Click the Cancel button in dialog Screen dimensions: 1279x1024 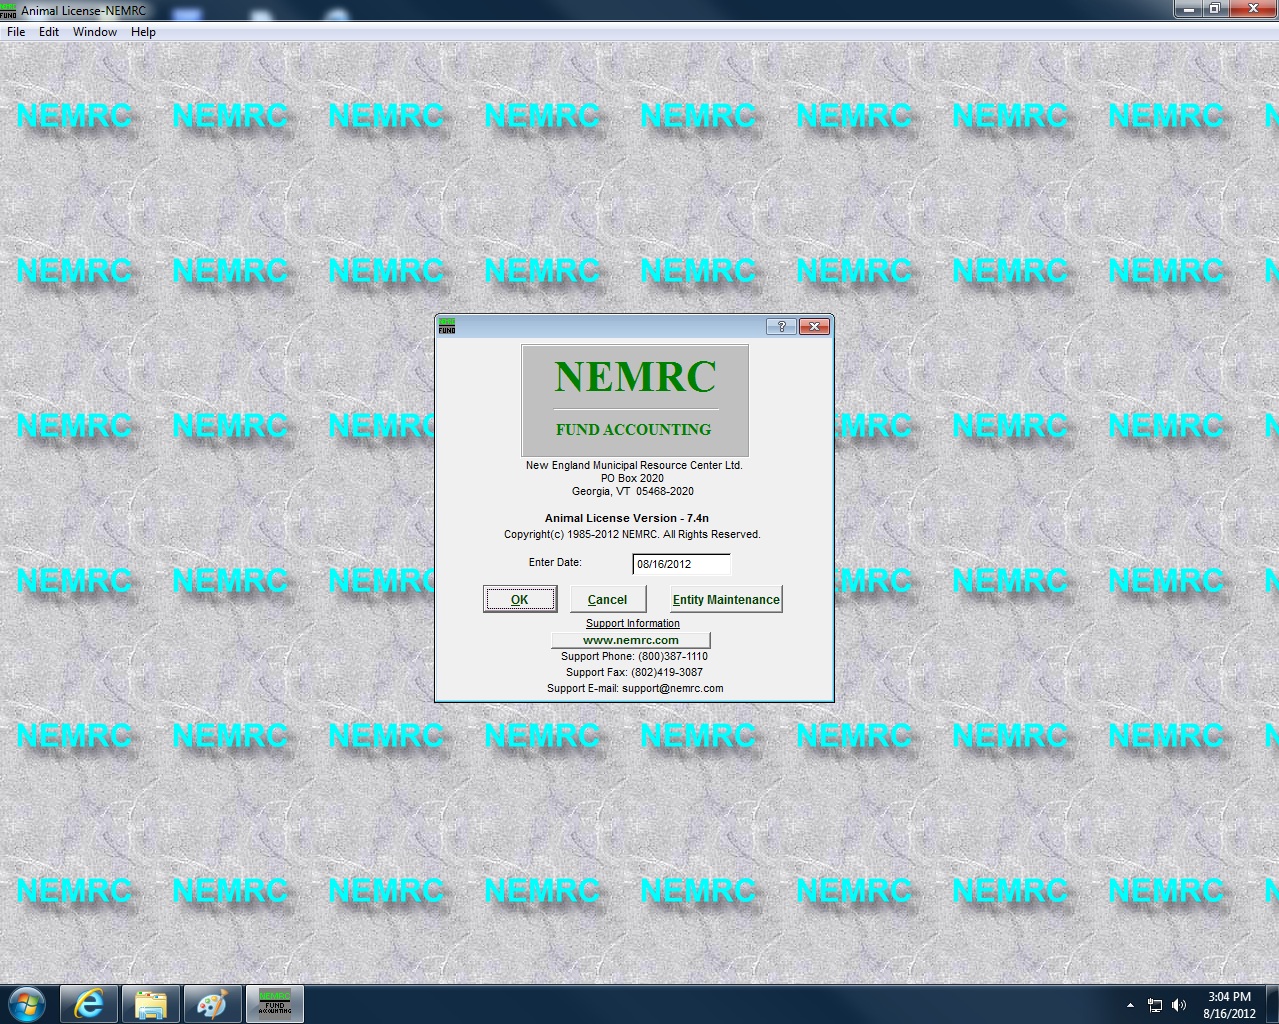[x=607, y=599]
